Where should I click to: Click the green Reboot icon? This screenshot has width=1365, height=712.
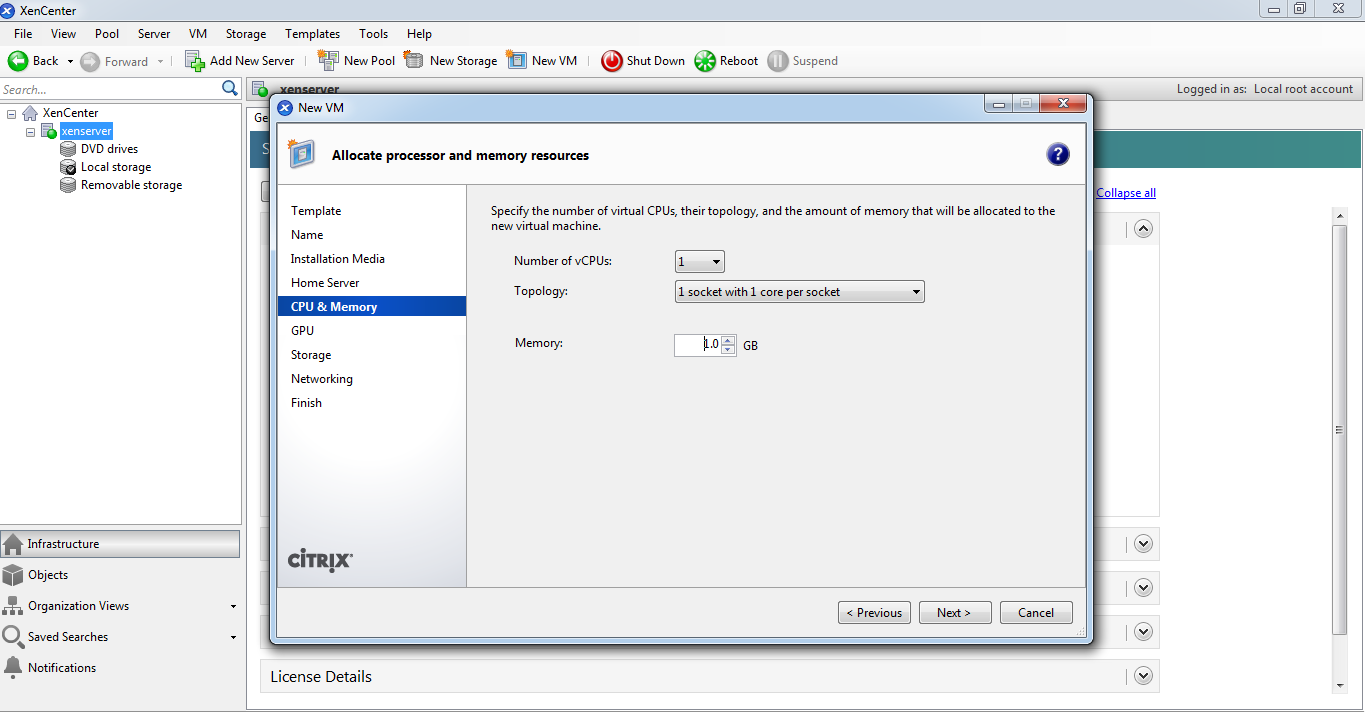pyautogui.click(x=705, y=61)
